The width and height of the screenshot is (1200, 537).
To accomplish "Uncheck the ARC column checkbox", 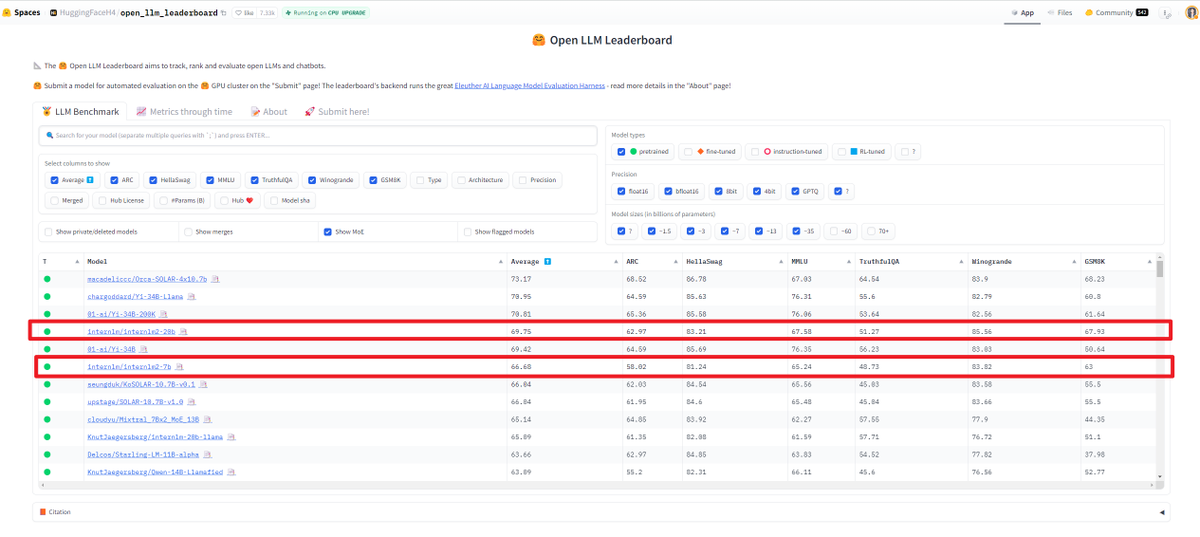I will [113, 180].
